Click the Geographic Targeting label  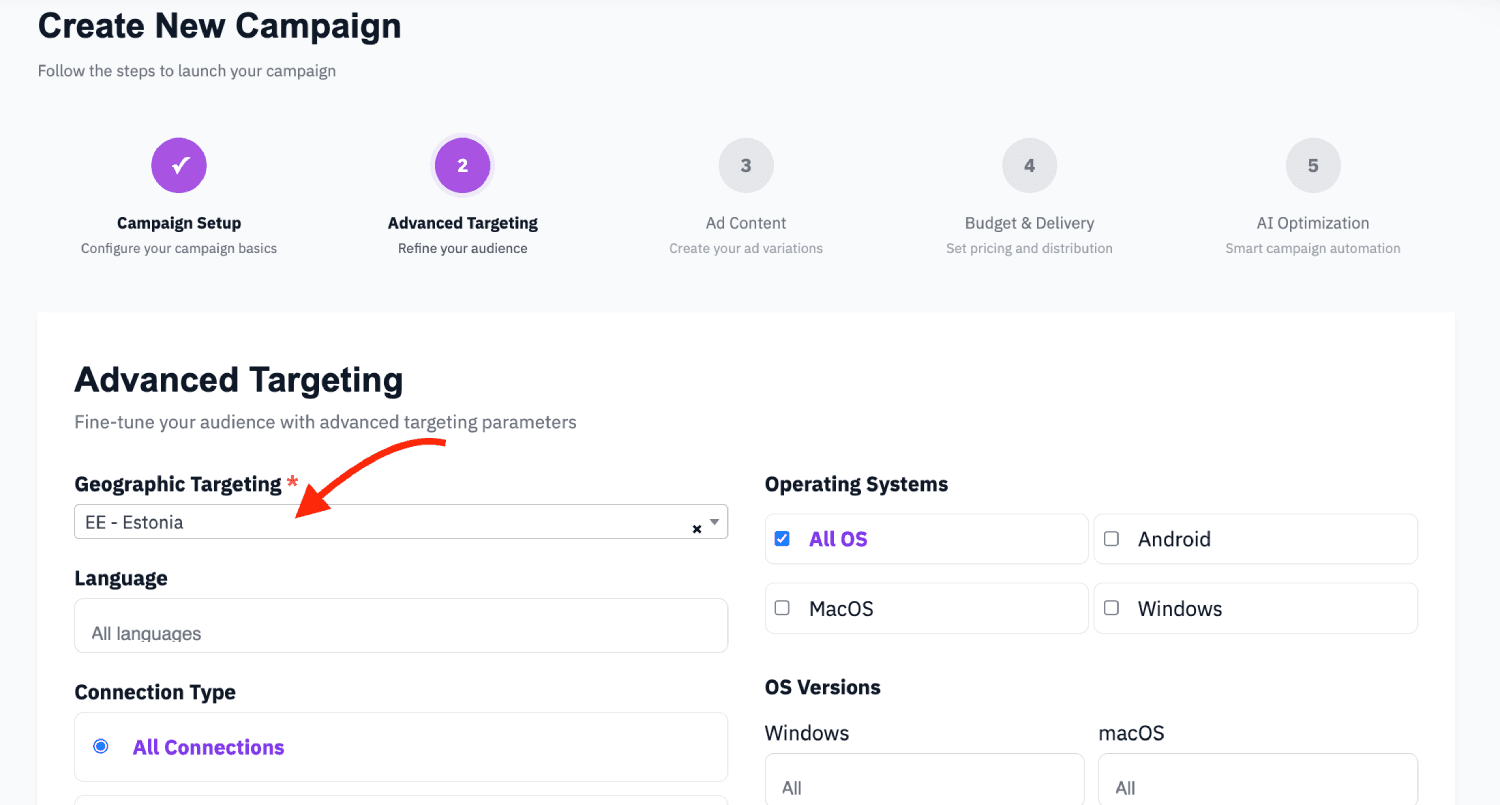(x=178, y=484)
